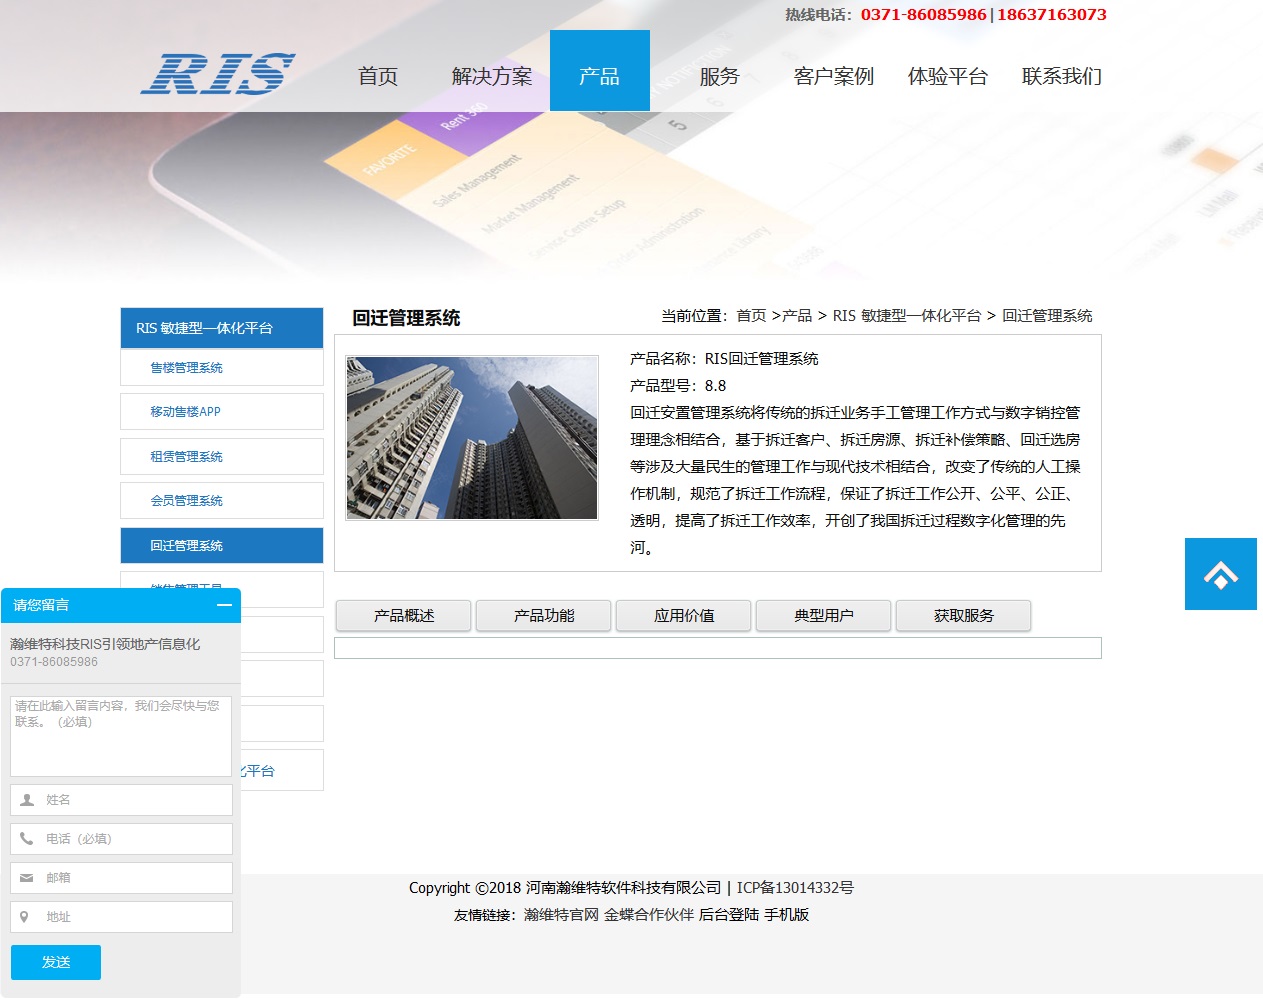The image size is (1263, 999).
Task: Click 首页 in the breadcrumb trail
Action: point(751,315)
